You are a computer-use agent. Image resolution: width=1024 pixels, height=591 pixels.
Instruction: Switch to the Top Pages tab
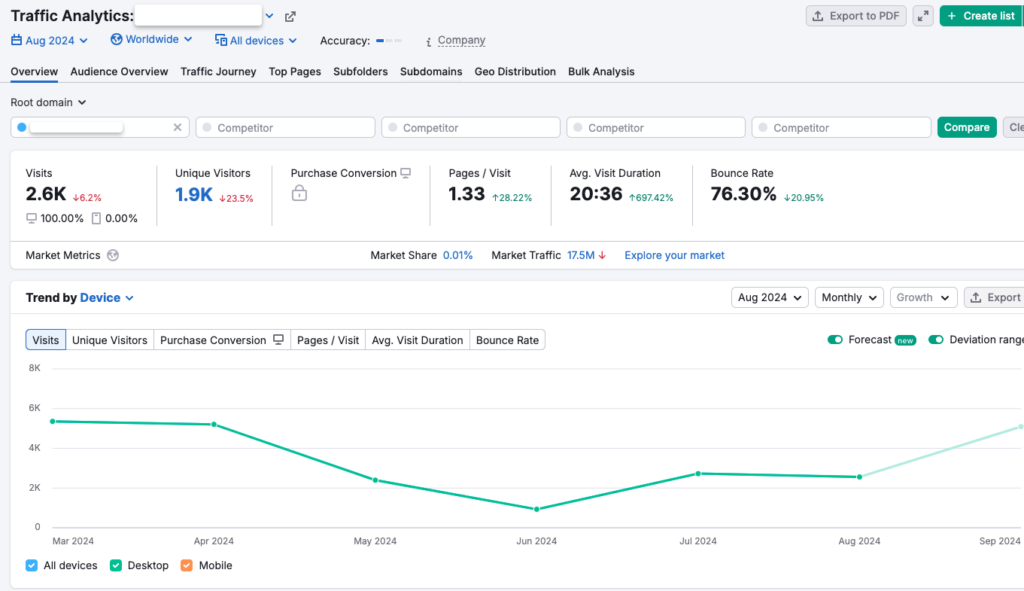coord(294,71)
